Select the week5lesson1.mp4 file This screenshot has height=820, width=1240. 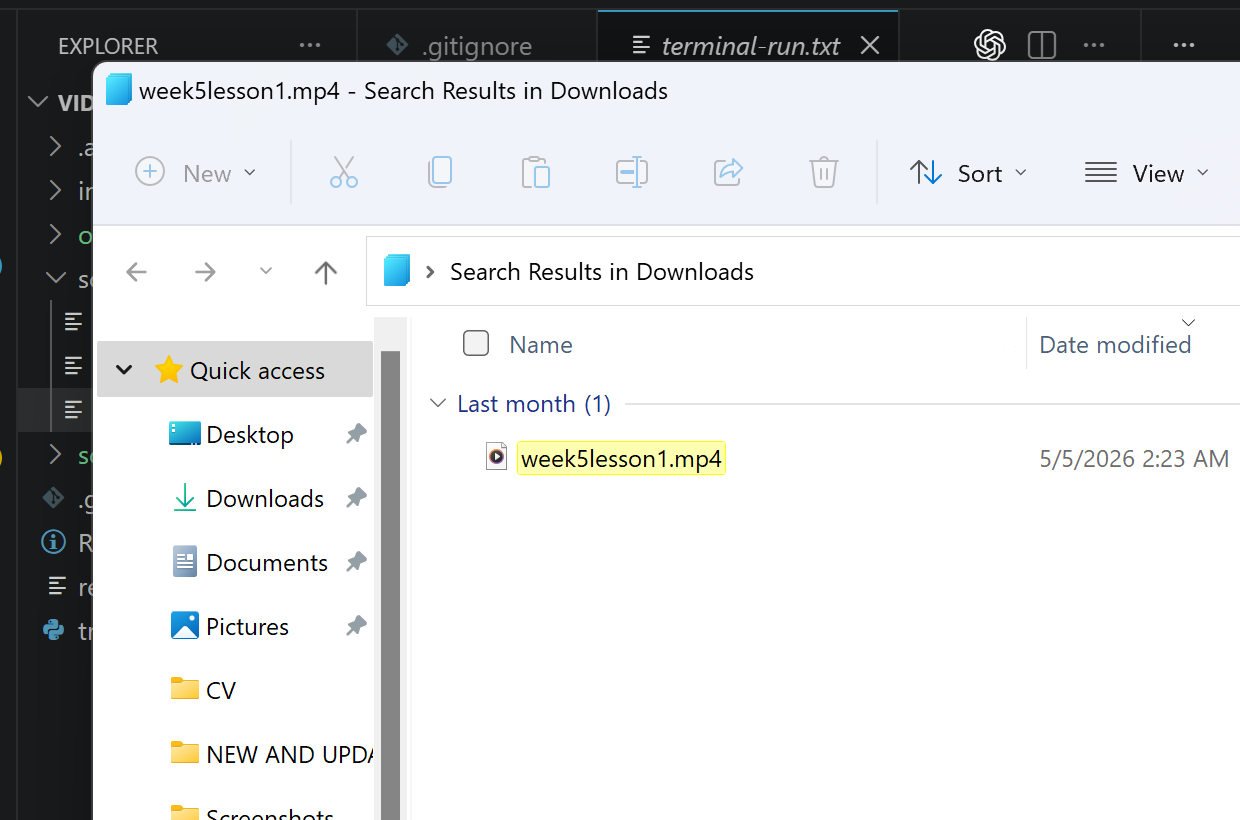pyautogui.click(x=621, y=459)
